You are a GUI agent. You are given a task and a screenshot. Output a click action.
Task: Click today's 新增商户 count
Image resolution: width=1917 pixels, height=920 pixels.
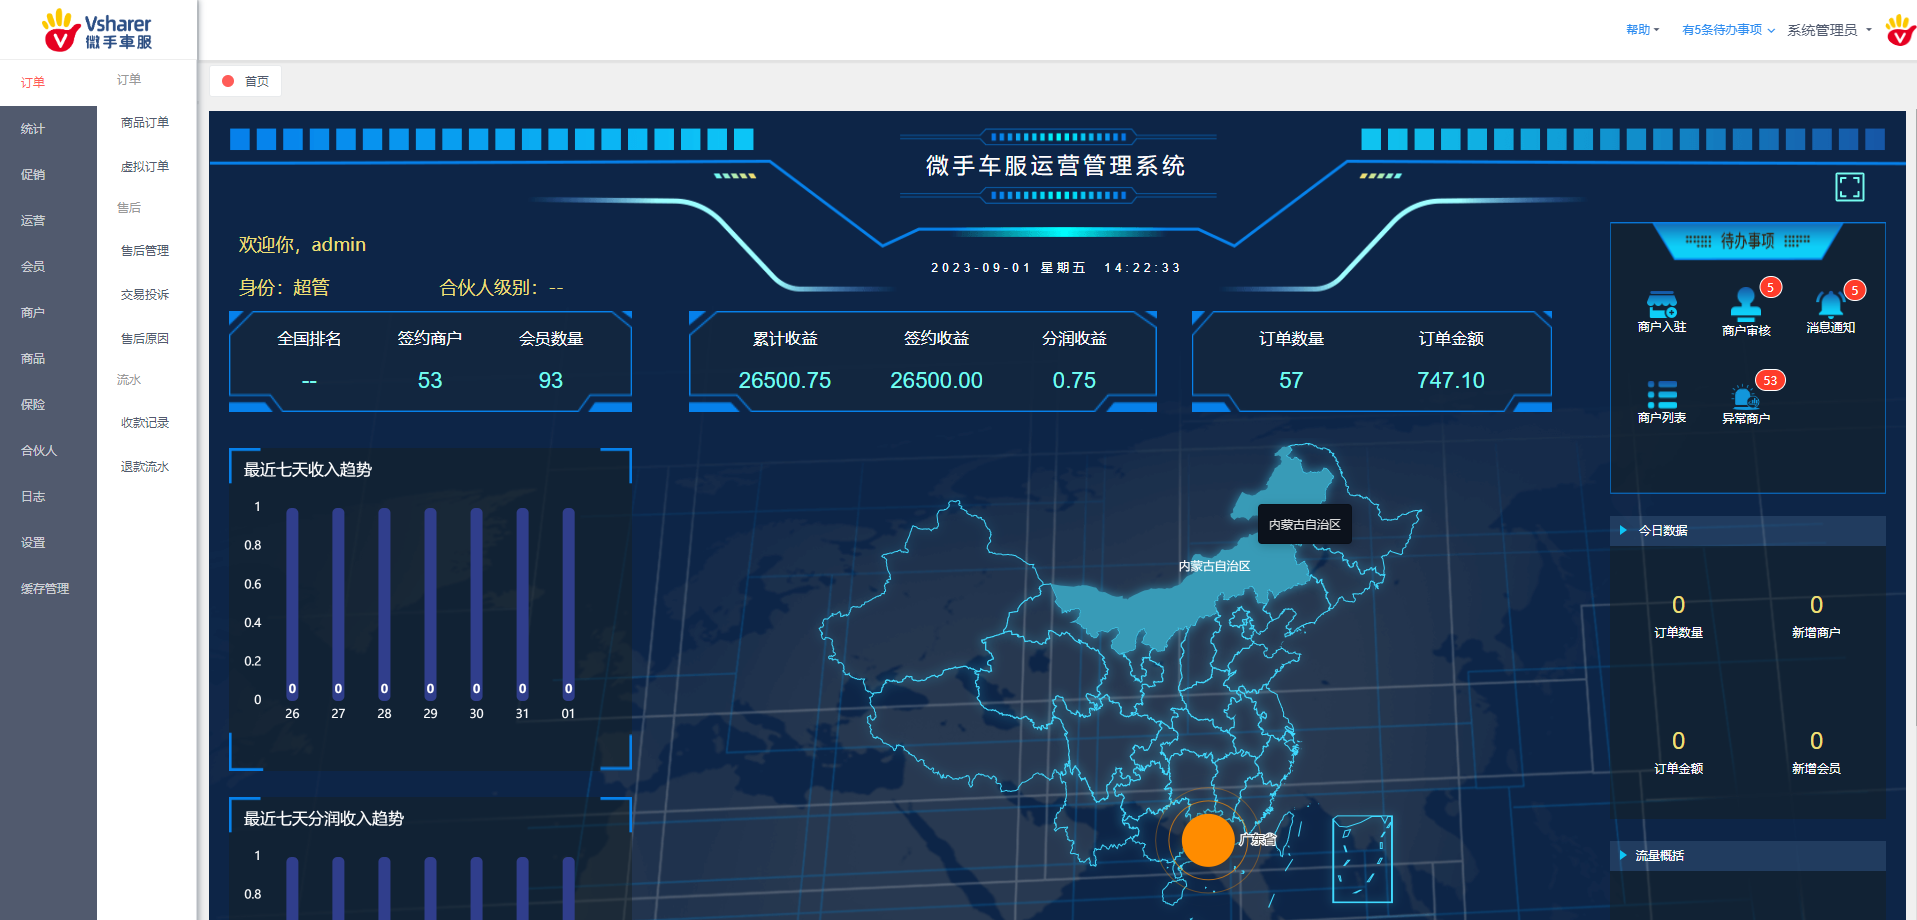tap(1816, 605)
